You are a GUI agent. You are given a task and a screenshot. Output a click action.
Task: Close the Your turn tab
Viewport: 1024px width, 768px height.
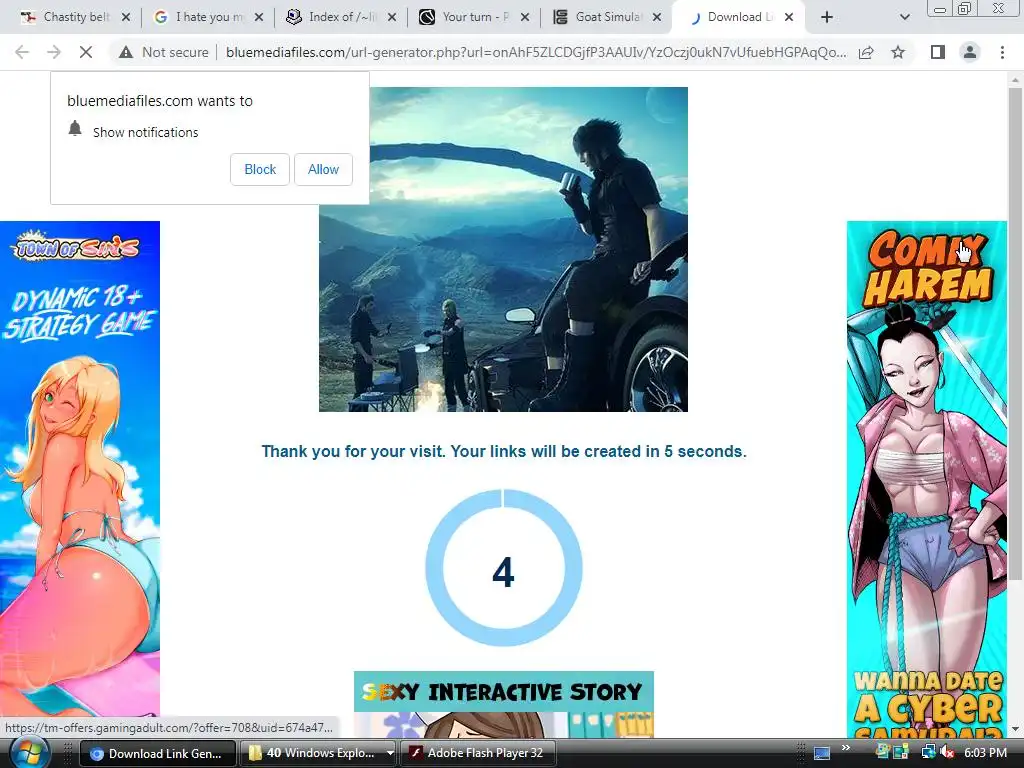(x=524, y=18)
